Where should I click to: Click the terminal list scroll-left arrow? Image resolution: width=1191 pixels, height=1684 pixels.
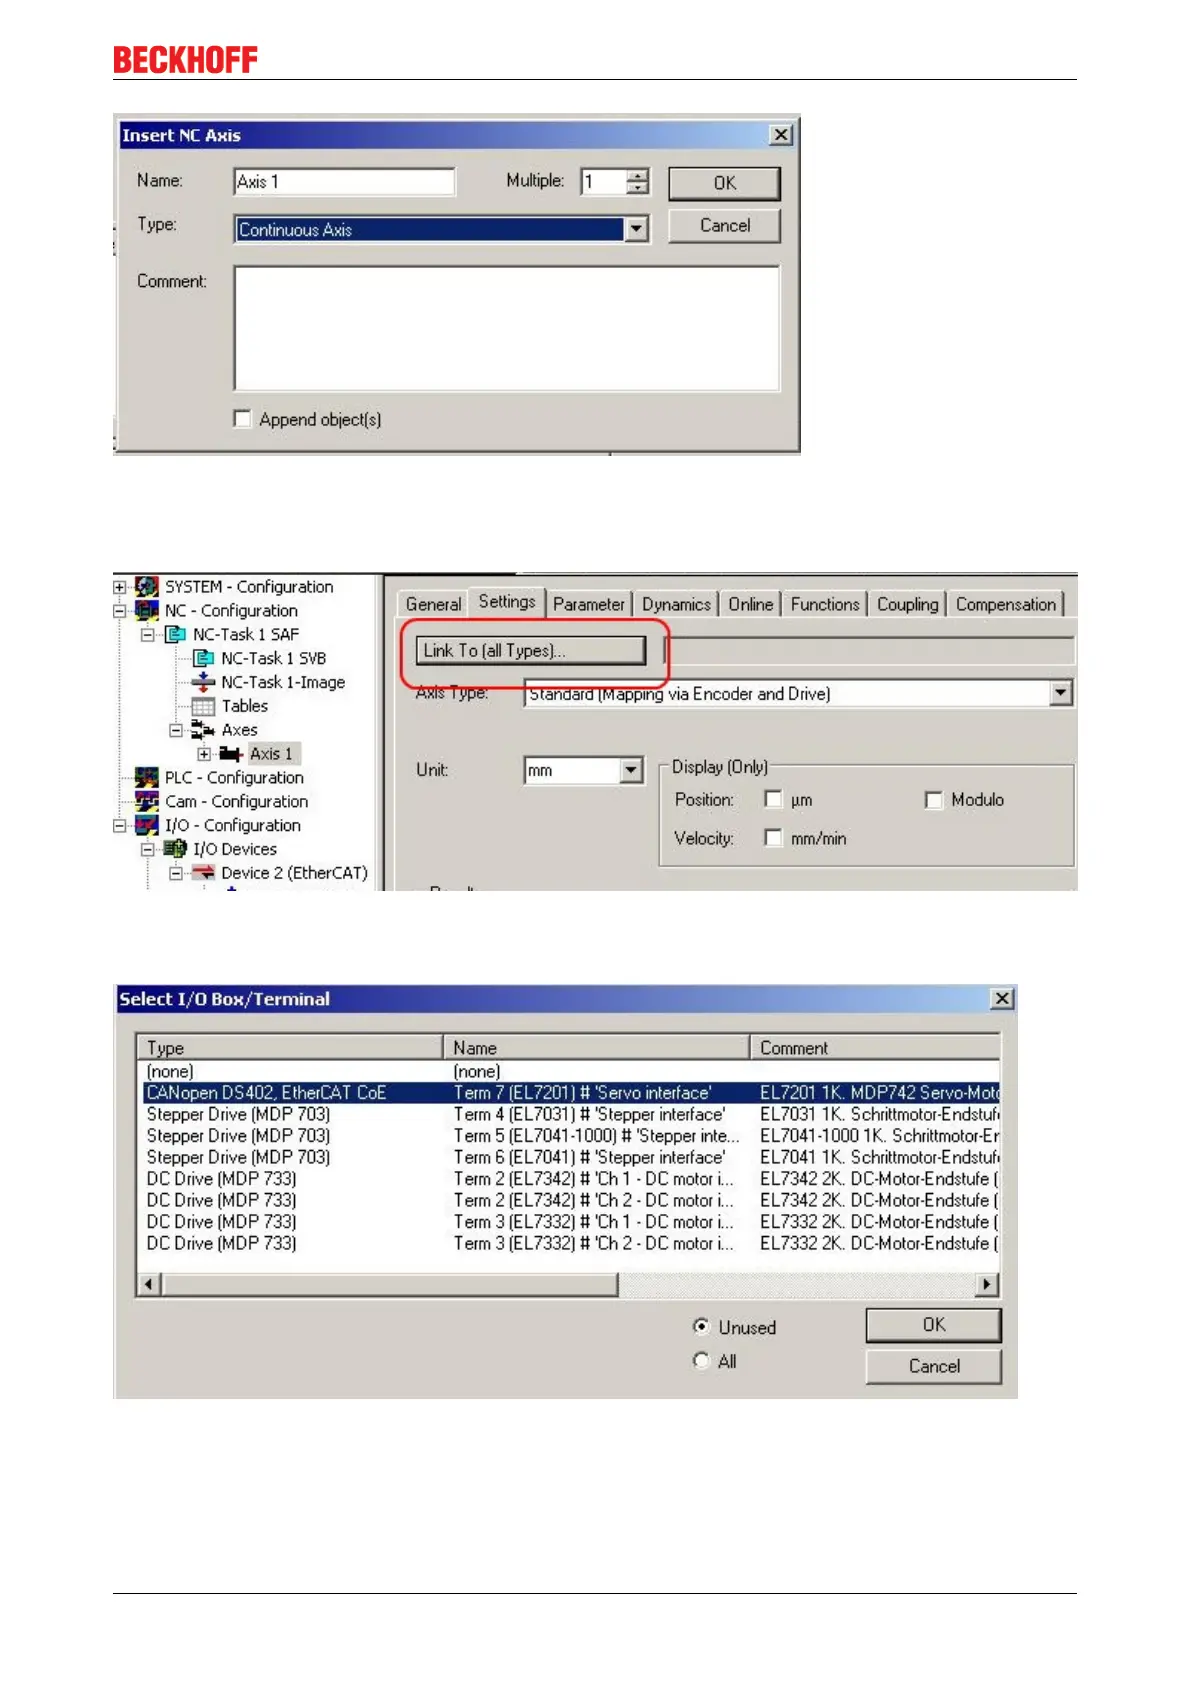point(149,1284)
